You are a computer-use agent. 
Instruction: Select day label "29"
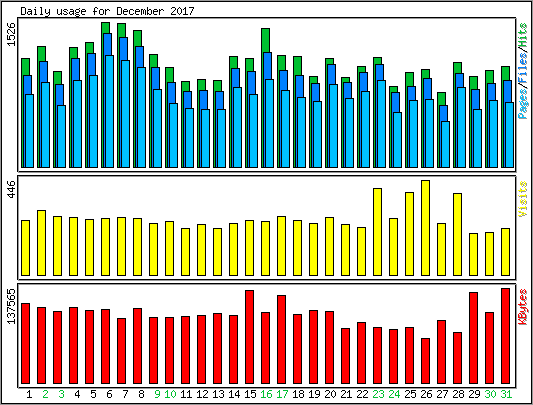[474, 394]
